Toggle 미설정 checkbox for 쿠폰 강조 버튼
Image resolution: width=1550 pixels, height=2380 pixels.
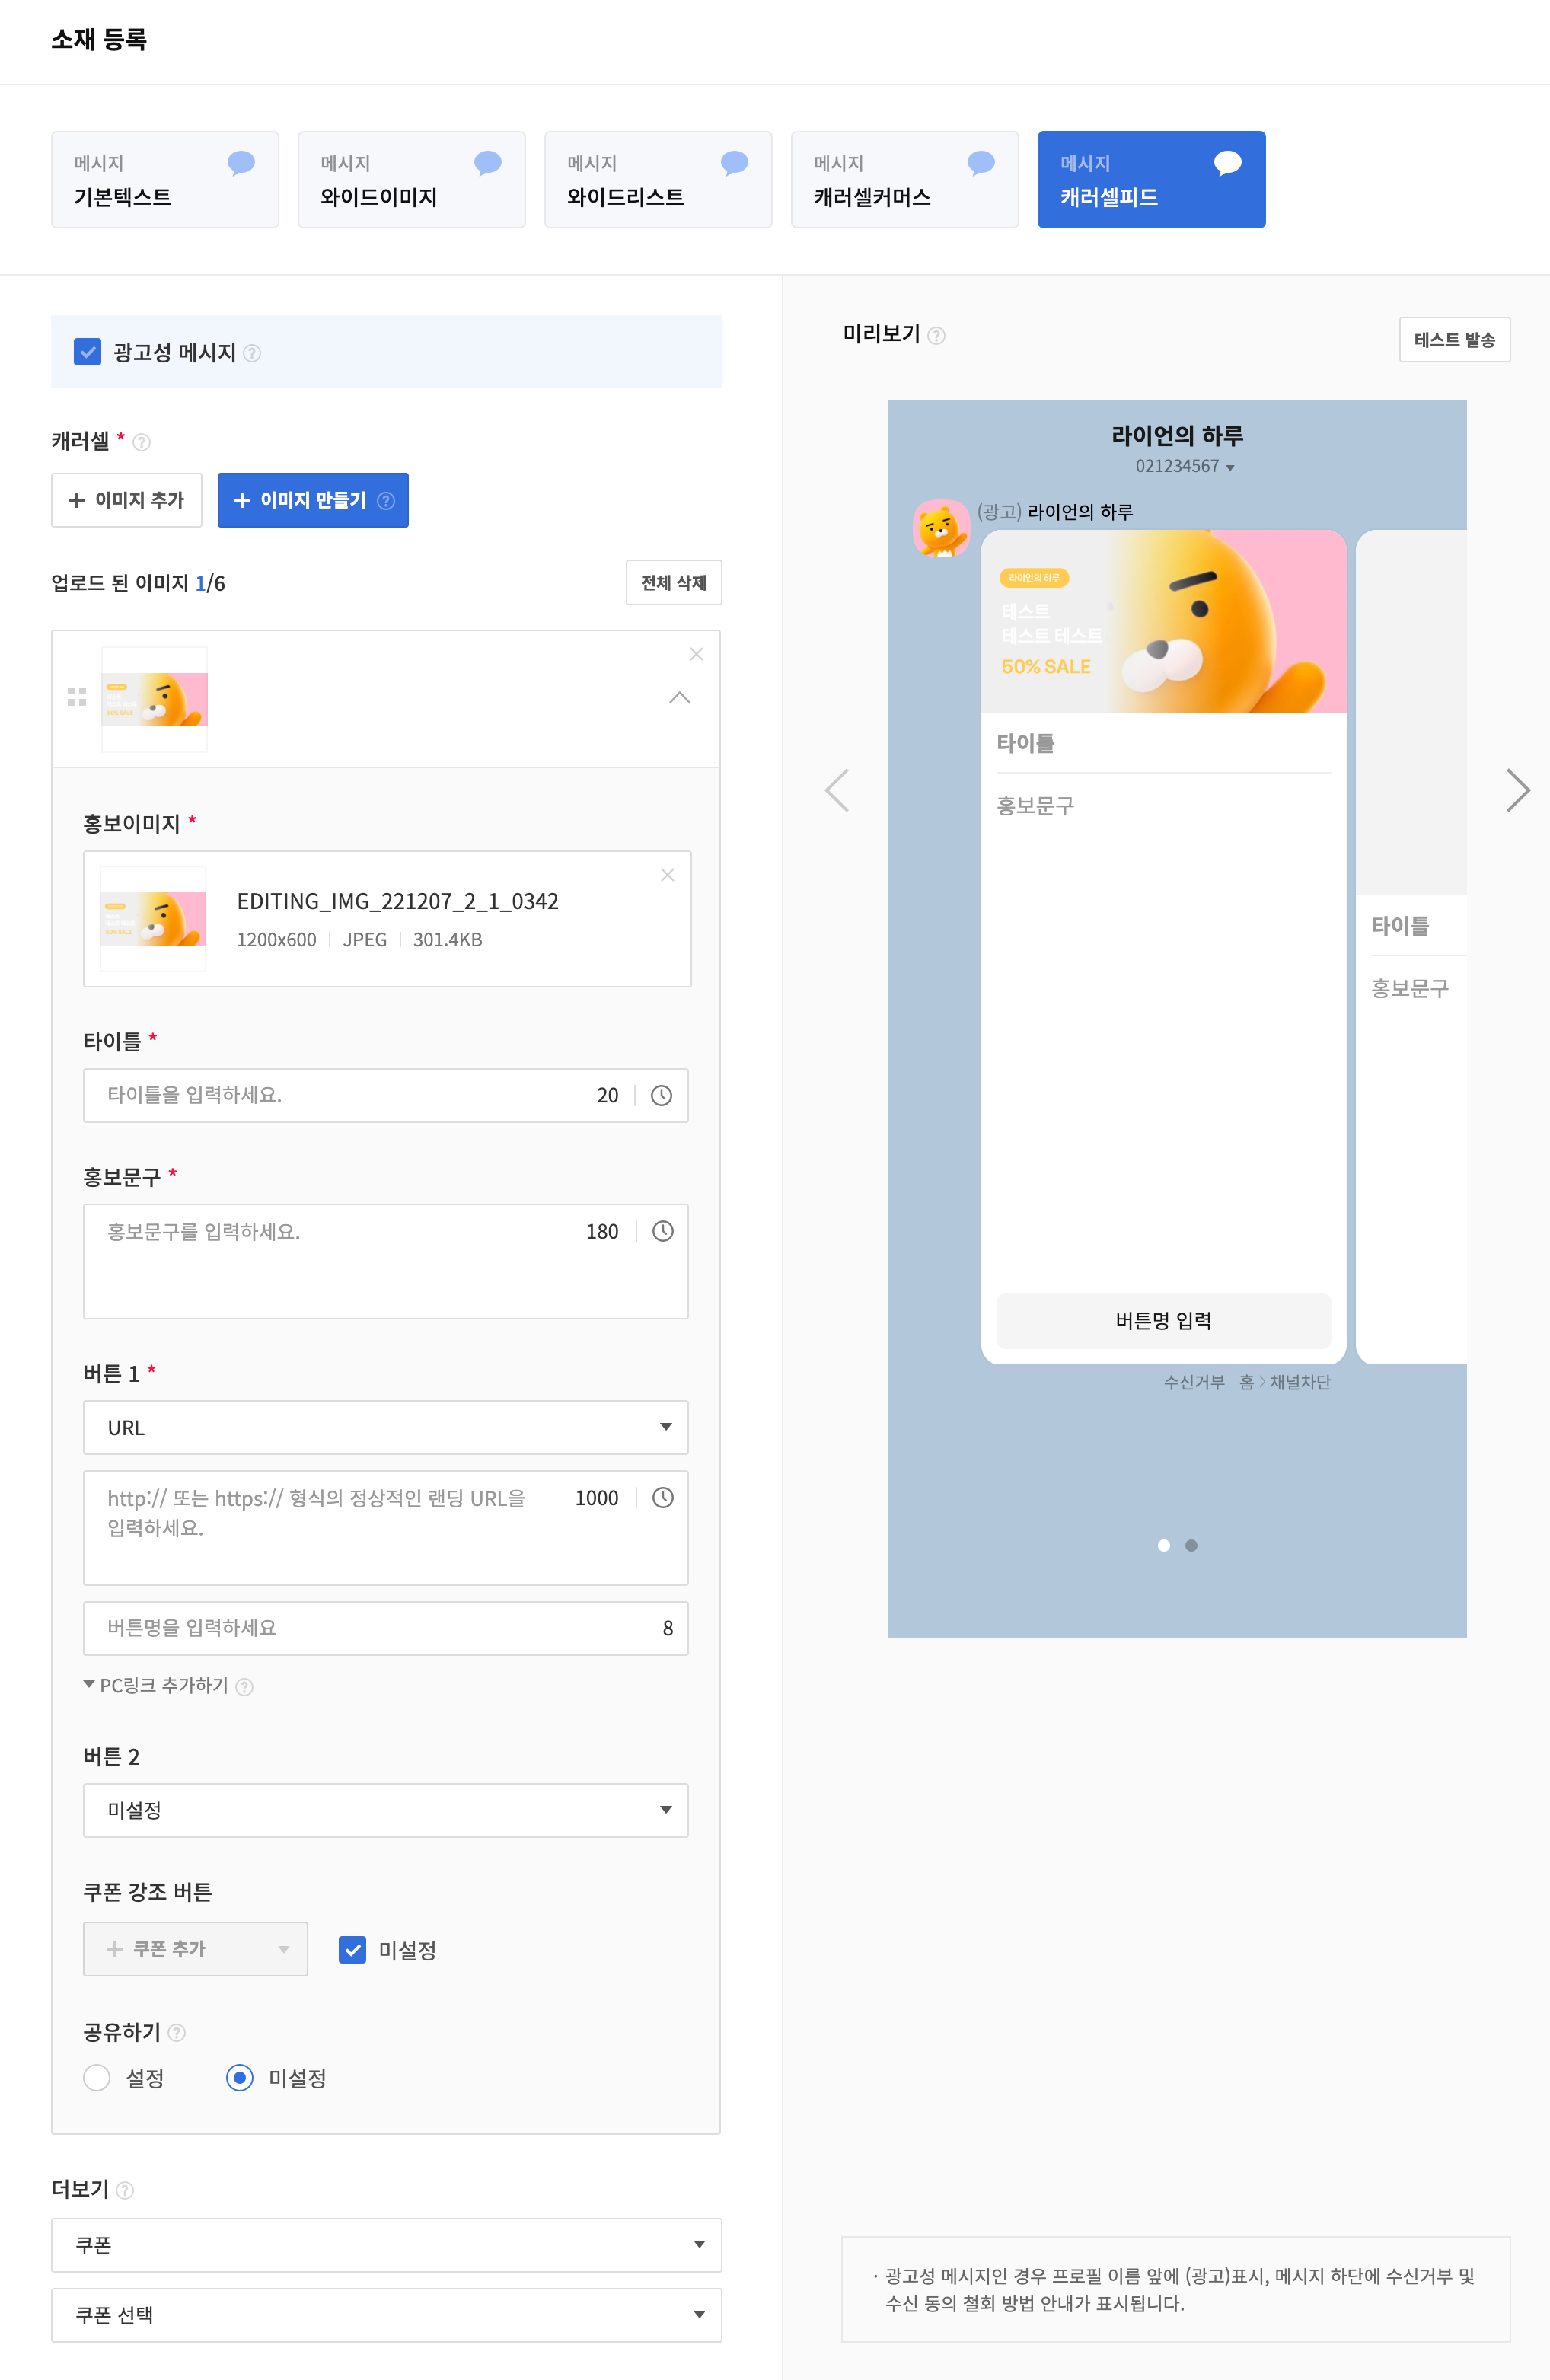click(x=352, y=1950)
